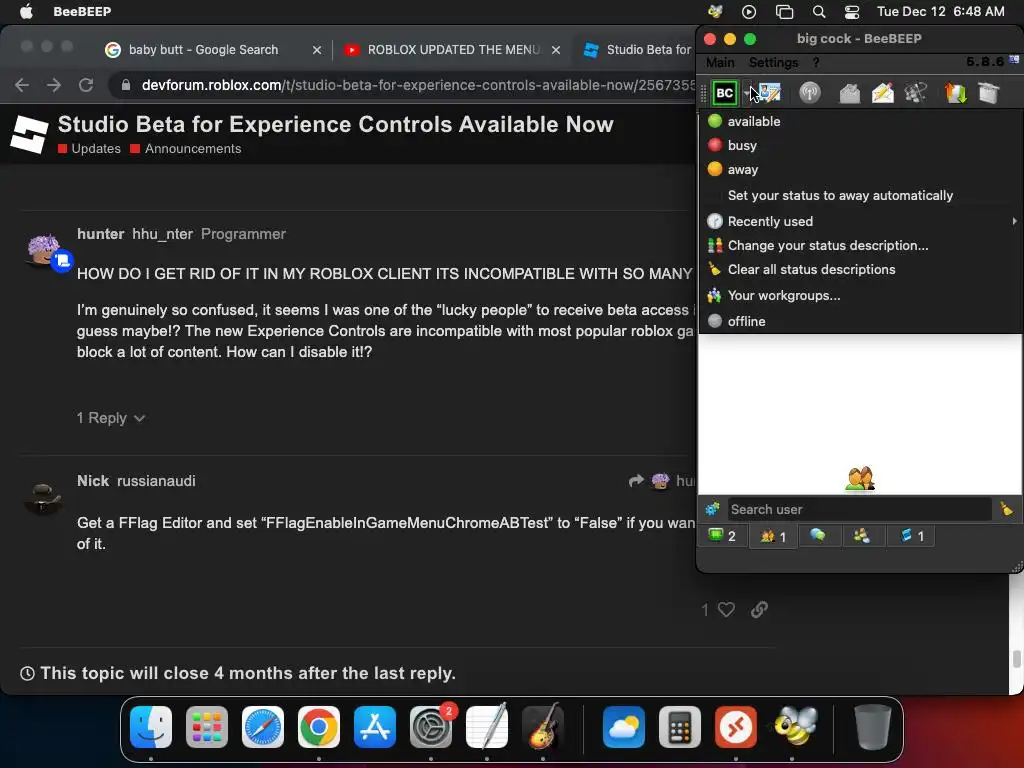
Task: Open Google Chrome from the dock
Action: pyautogui.click(x=319, y=727)
